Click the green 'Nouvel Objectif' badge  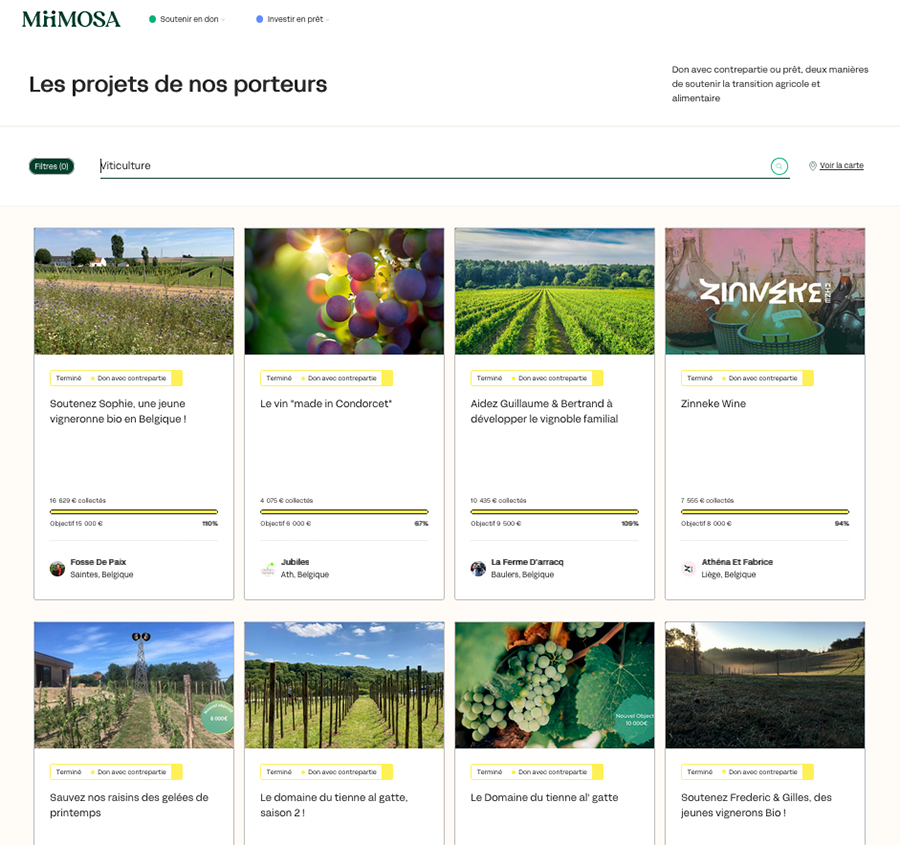click(636, 718)
